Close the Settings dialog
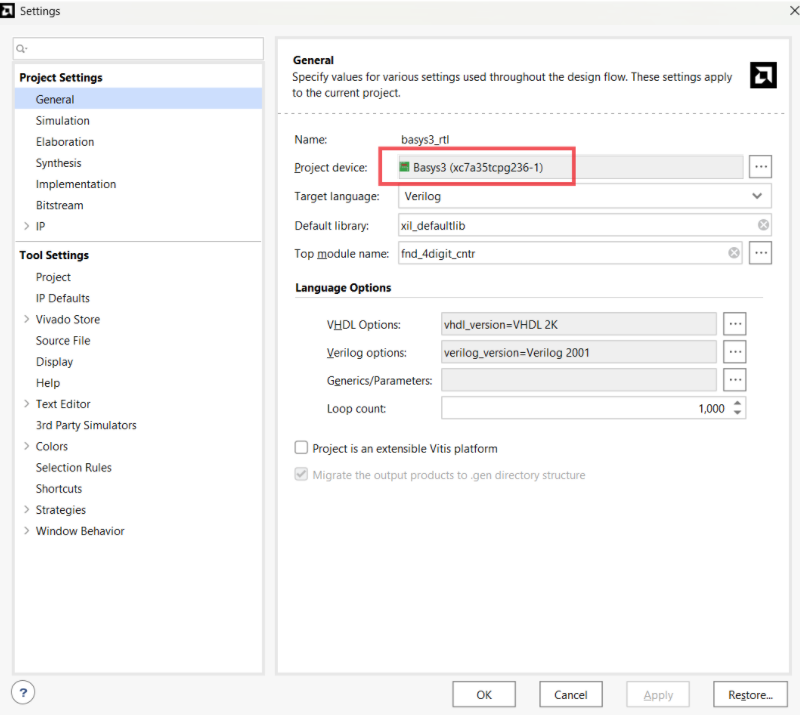Image resolution: width=800 pixels, height=715 pixels. click(x=794, y=10)
